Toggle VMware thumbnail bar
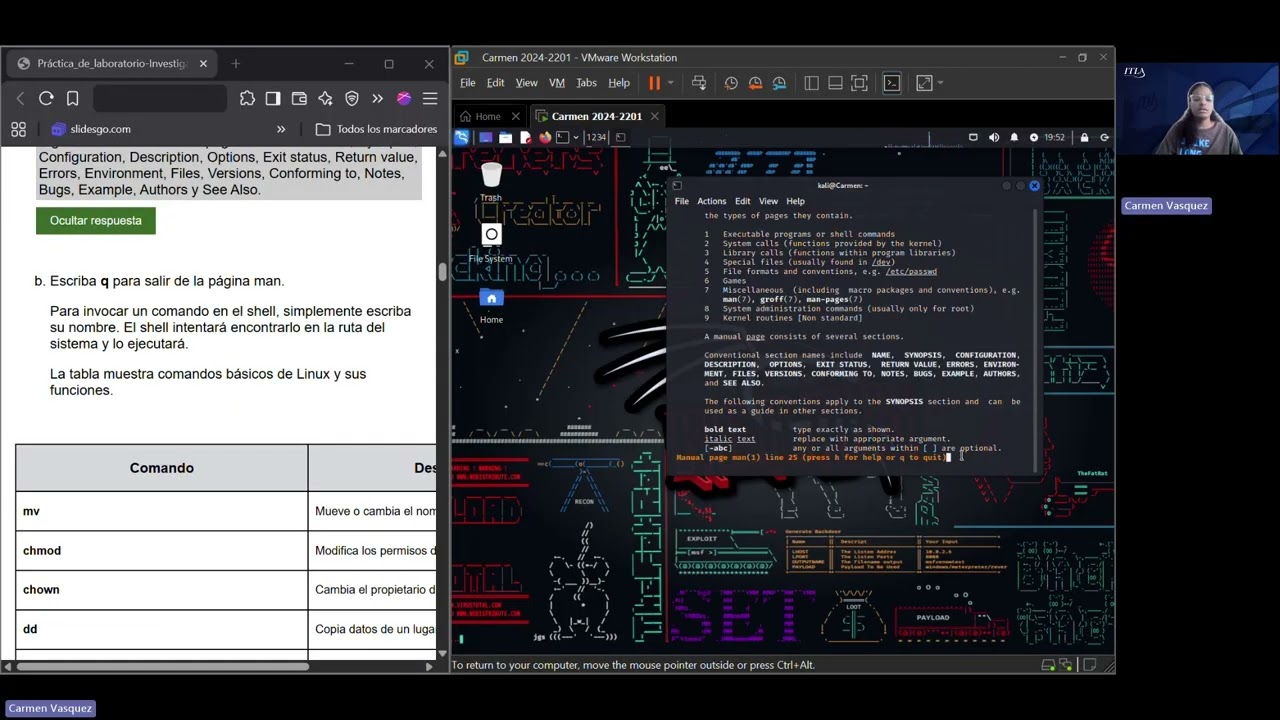The width and height of the screenshot is (1280, 720). 835,83
